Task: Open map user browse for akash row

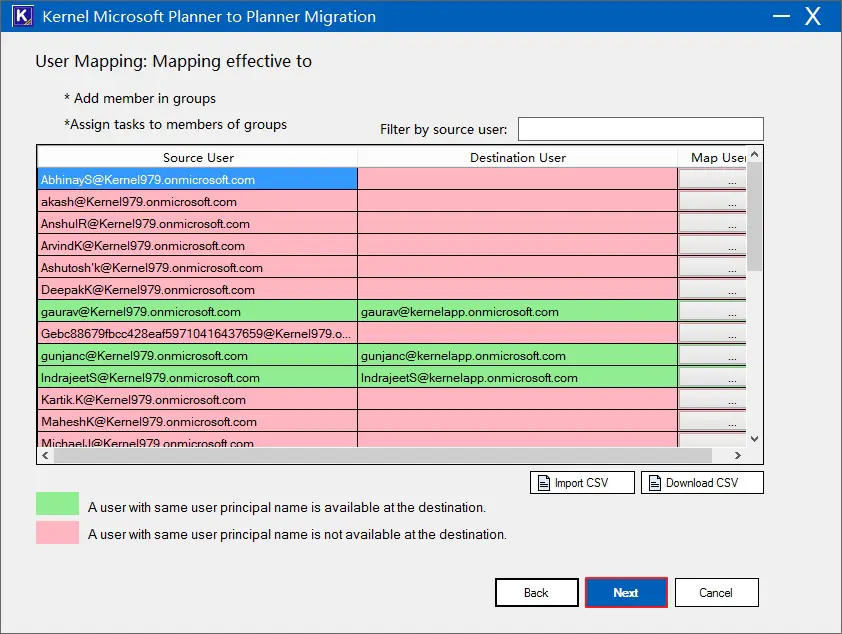Action: pos(712,201)
